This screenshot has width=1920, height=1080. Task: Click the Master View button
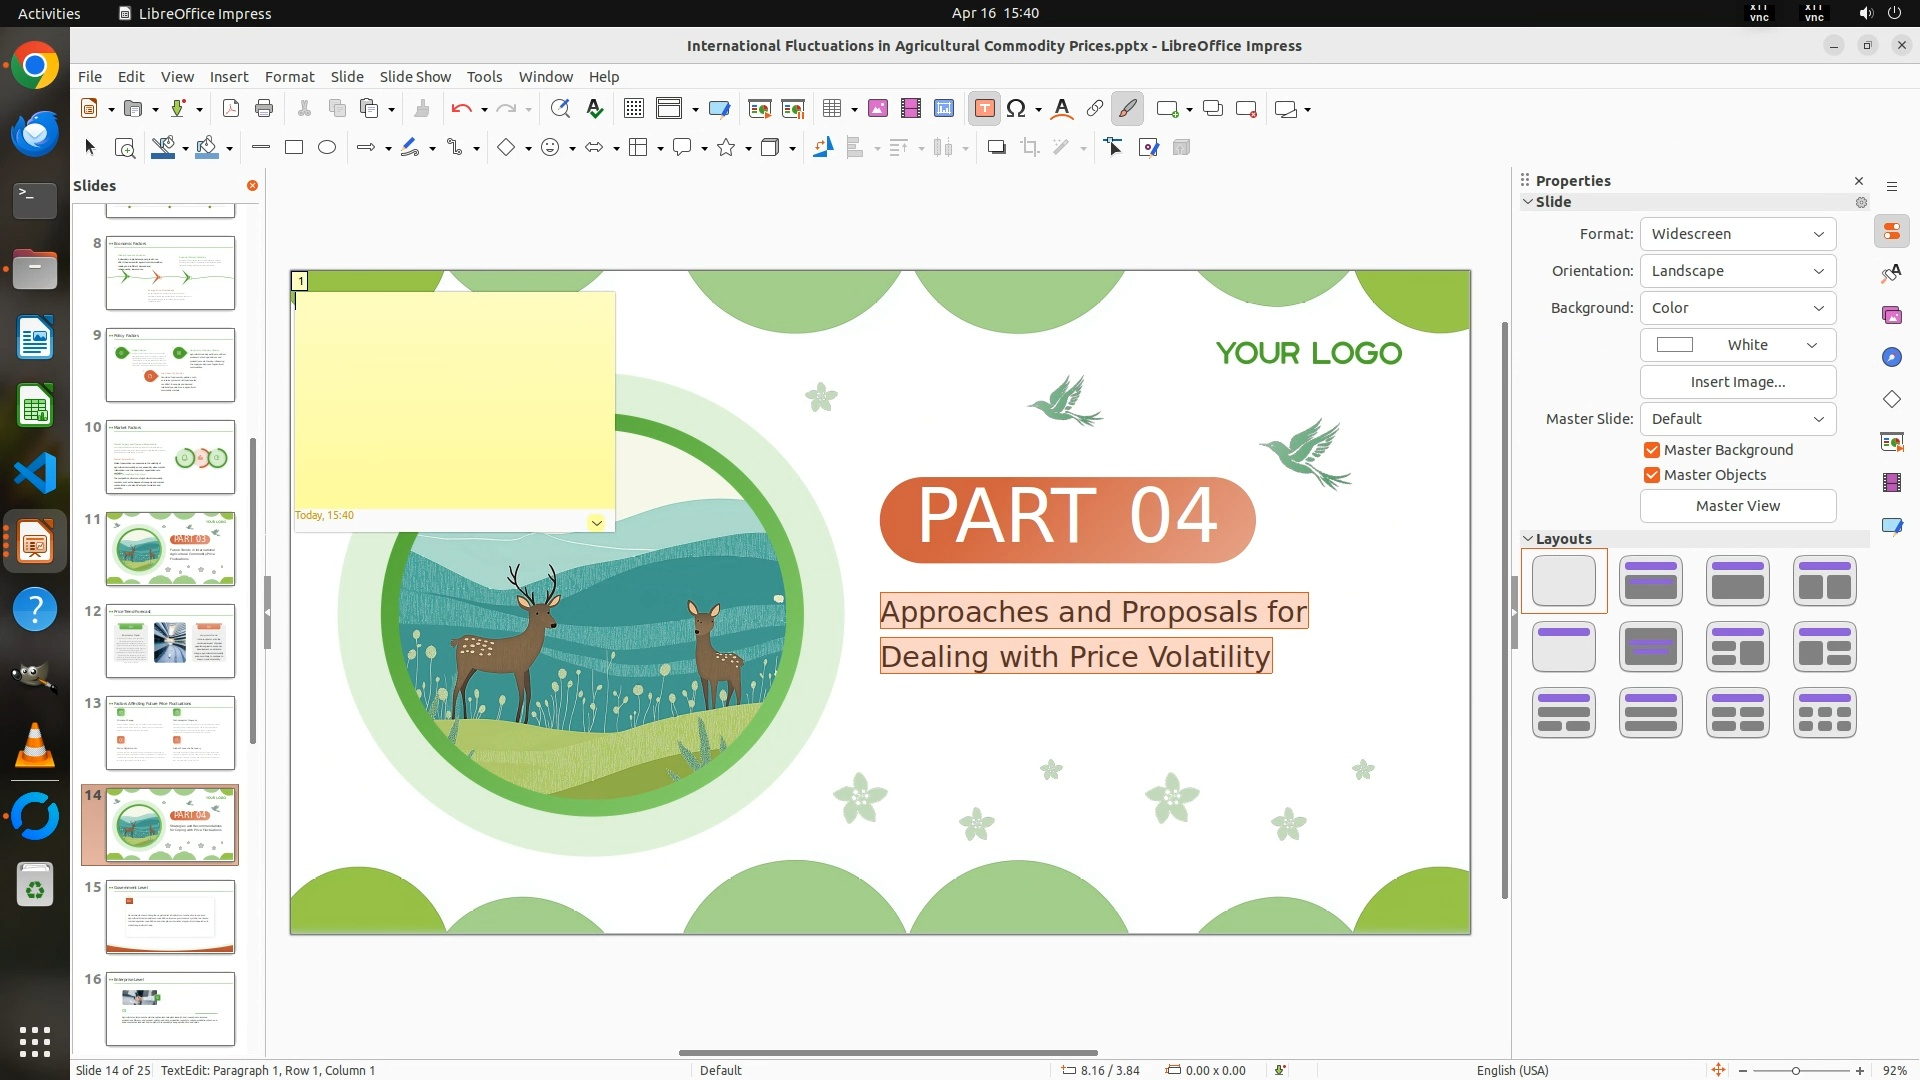[x=1737, y=506]
